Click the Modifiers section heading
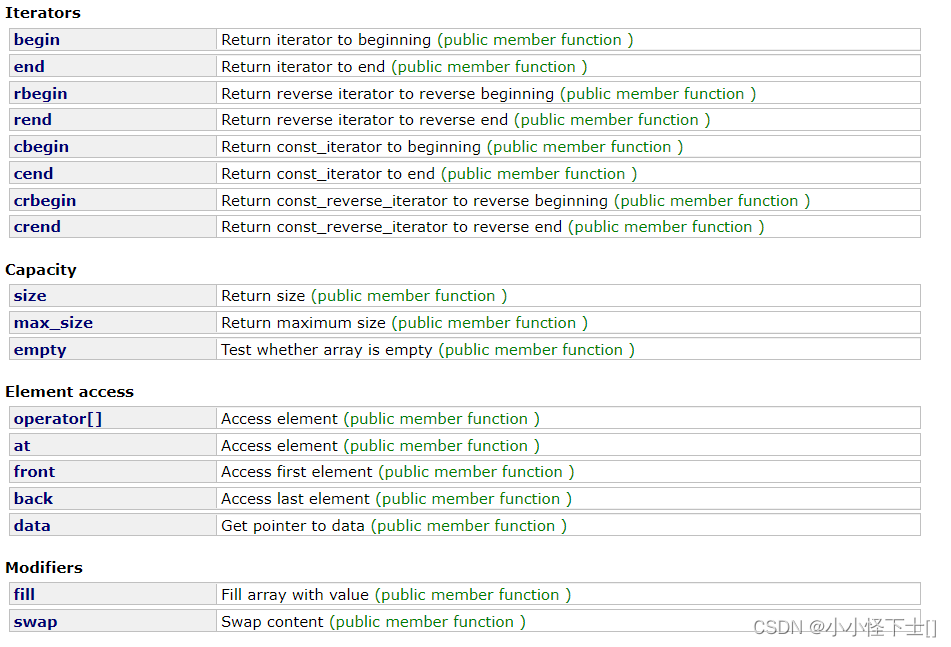This screenshot has width=951, height=647. point(44,568)
